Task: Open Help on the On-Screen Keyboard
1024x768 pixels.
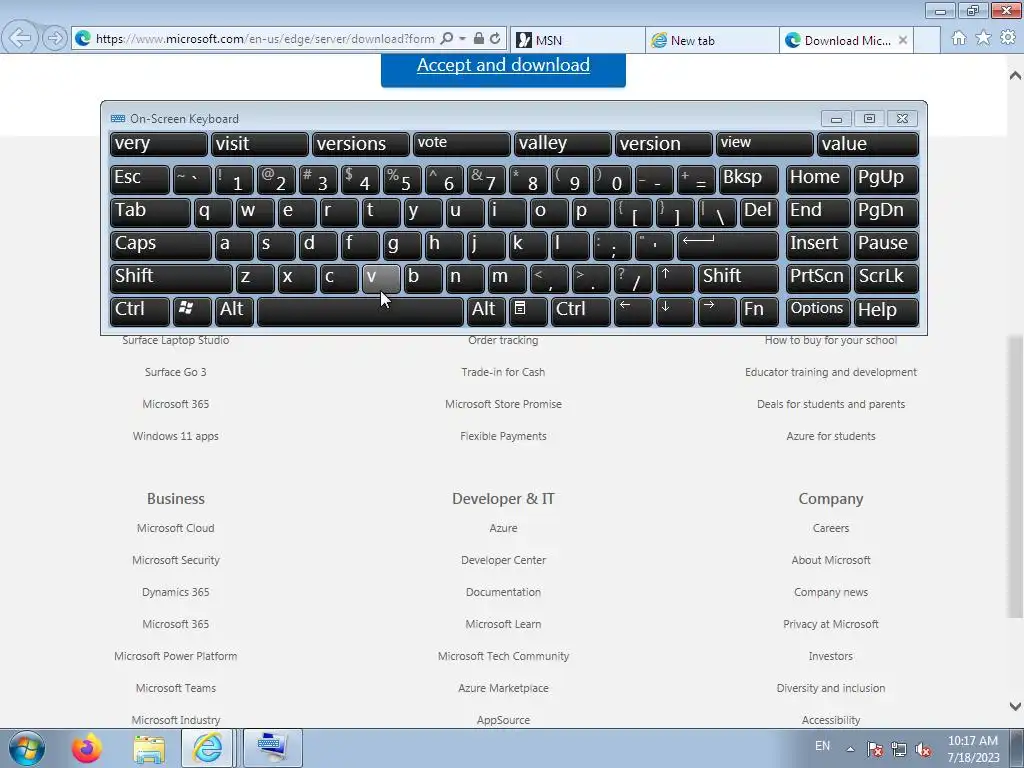Action: [x=886, y=310]
